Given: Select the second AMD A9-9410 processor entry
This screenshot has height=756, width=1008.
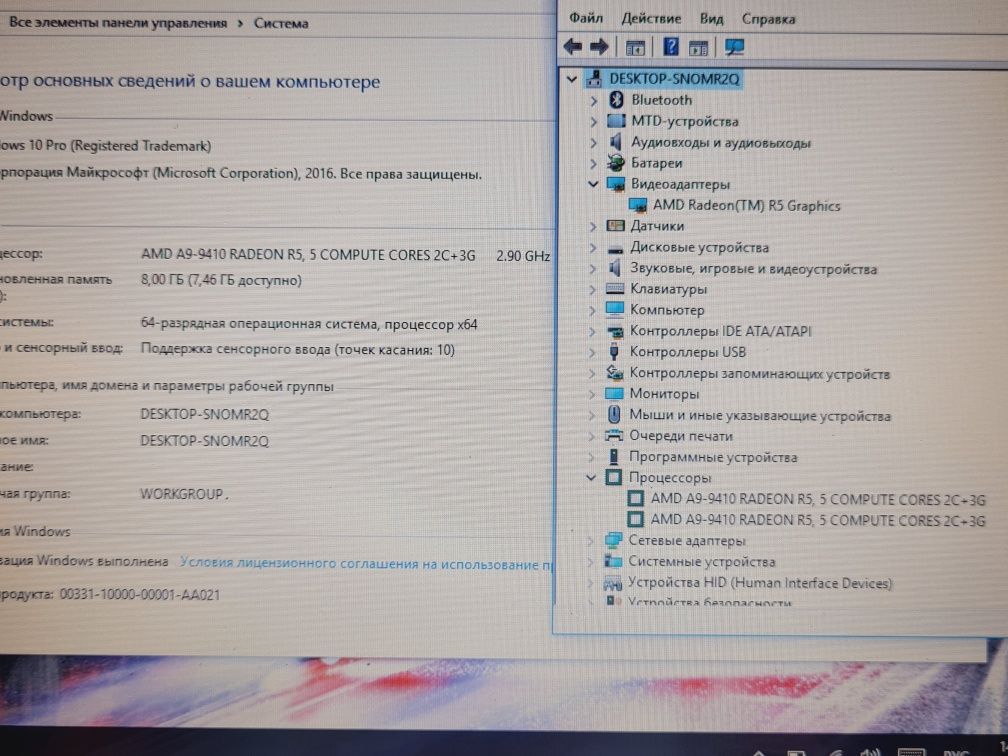Looking at the screenshot, I should click(818, 519).
